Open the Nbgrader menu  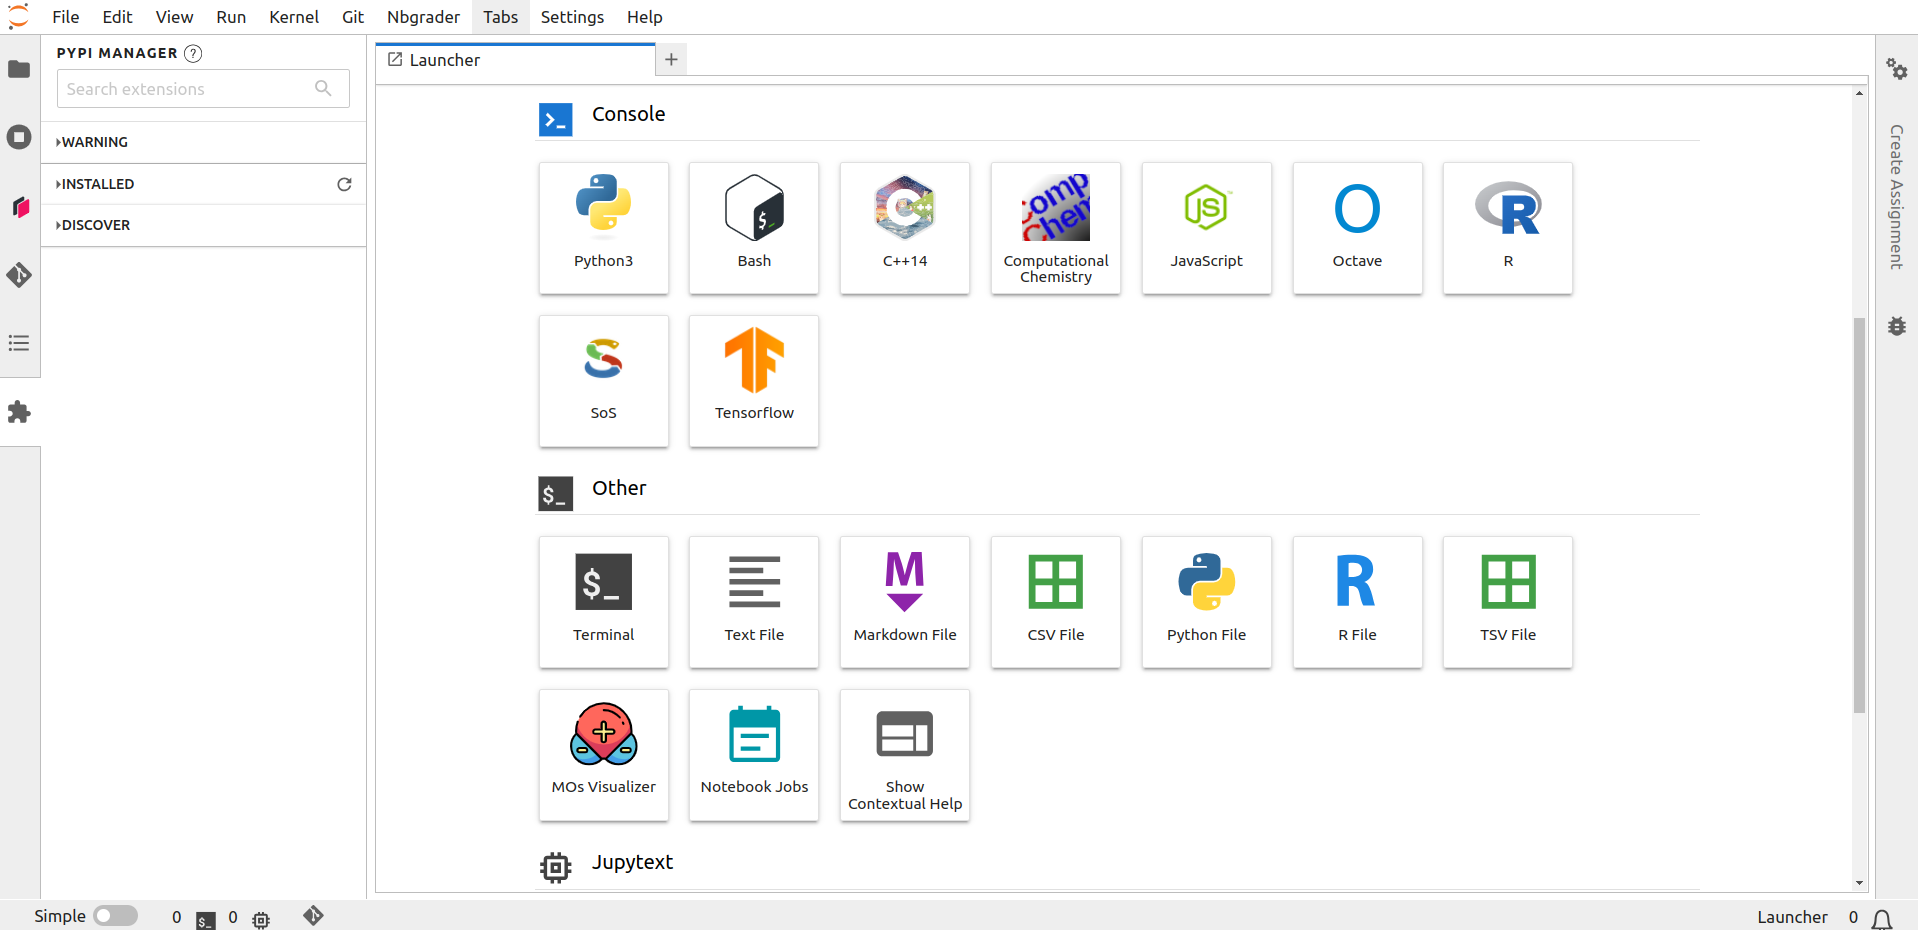coord(423,17)
